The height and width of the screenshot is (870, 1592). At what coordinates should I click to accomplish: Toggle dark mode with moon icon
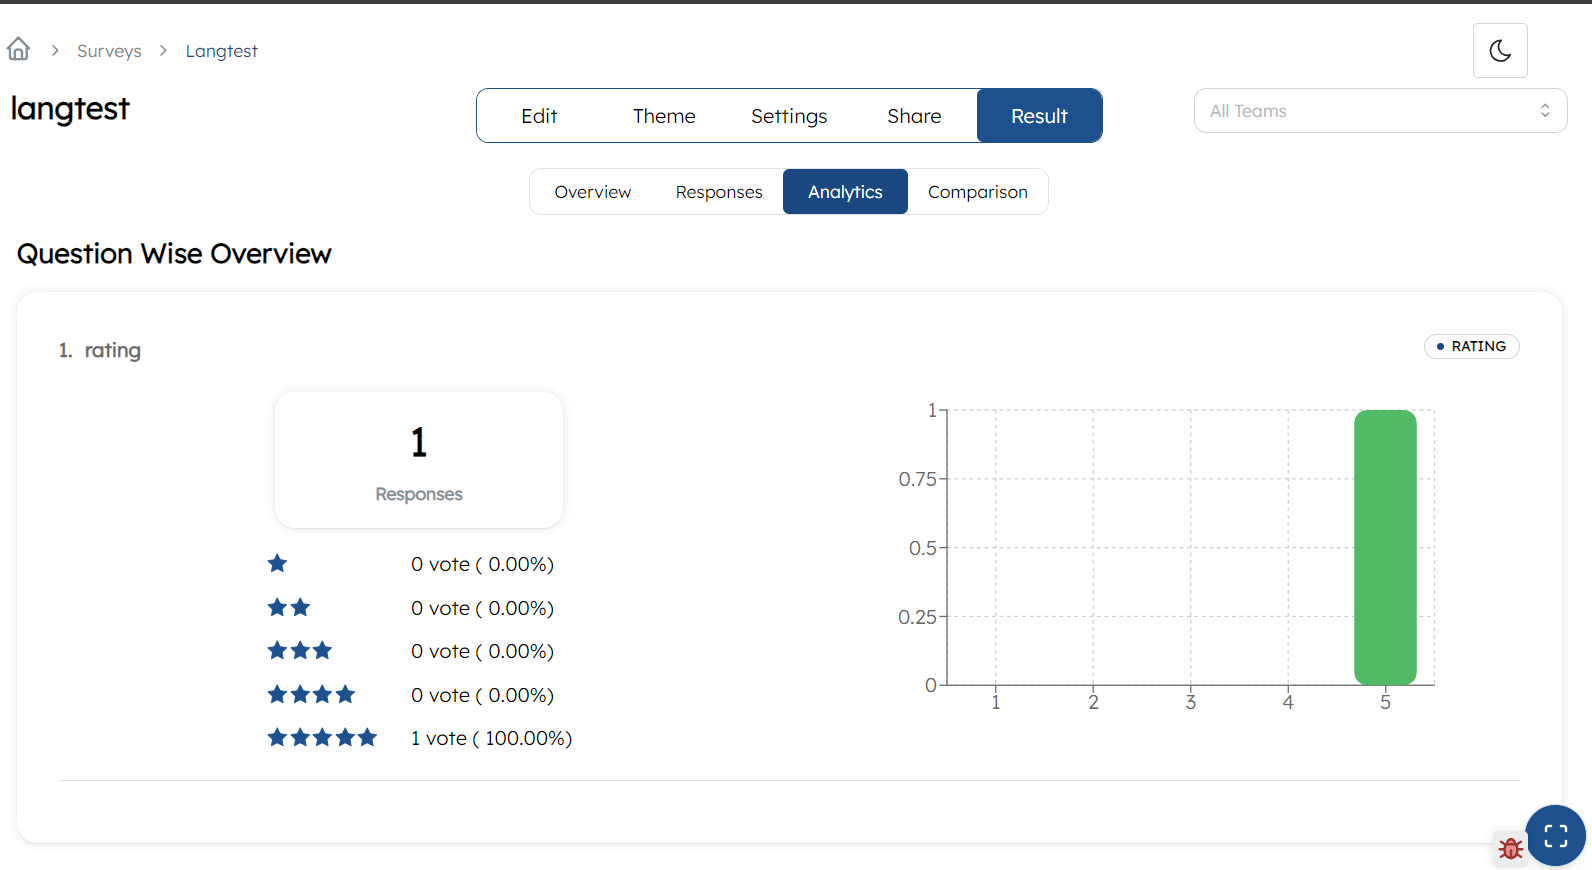(x=1500, y=50)
